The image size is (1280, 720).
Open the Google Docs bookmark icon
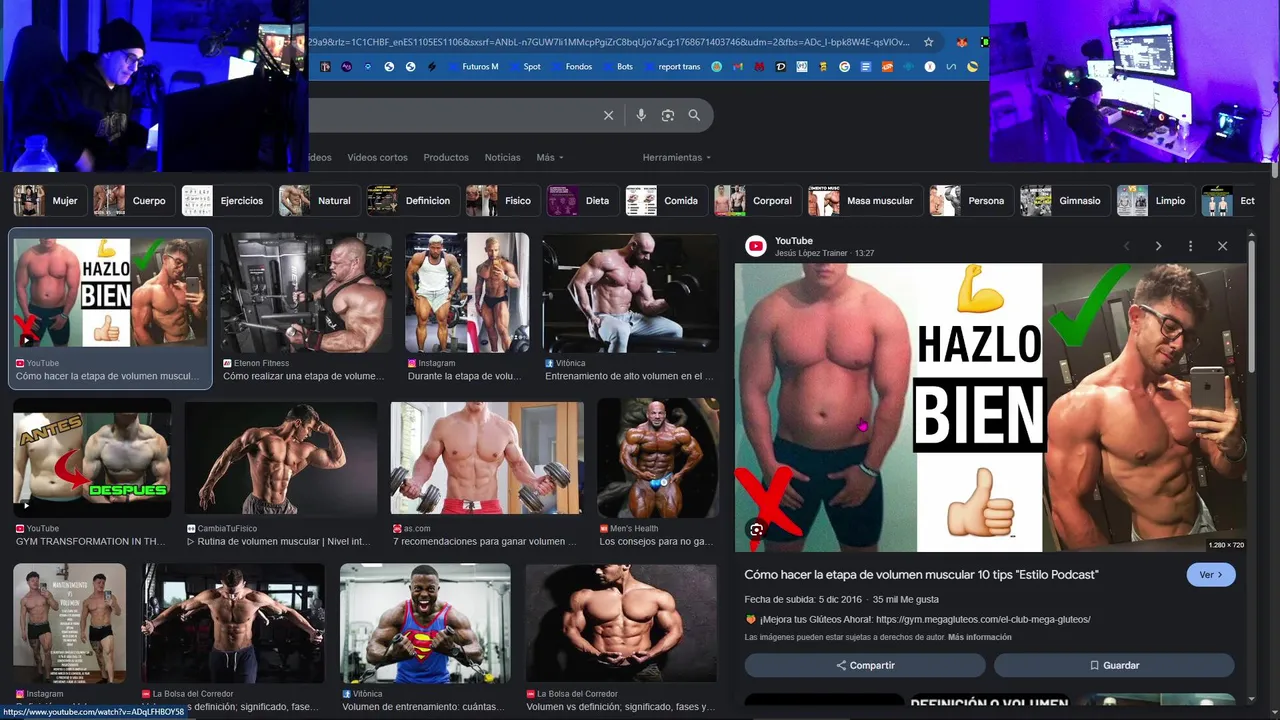point(866,67)
